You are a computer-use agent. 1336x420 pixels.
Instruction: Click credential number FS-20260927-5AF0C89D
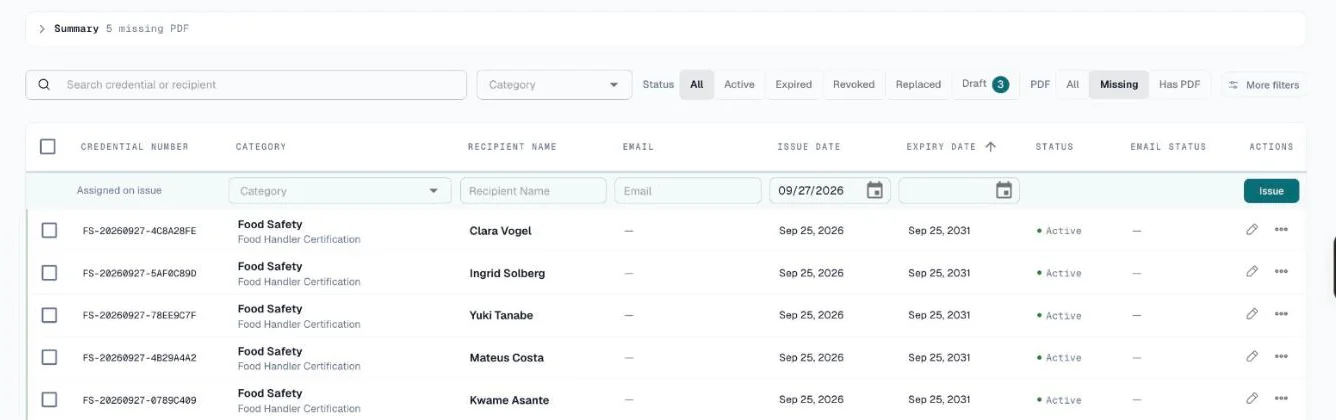(140, 273)
